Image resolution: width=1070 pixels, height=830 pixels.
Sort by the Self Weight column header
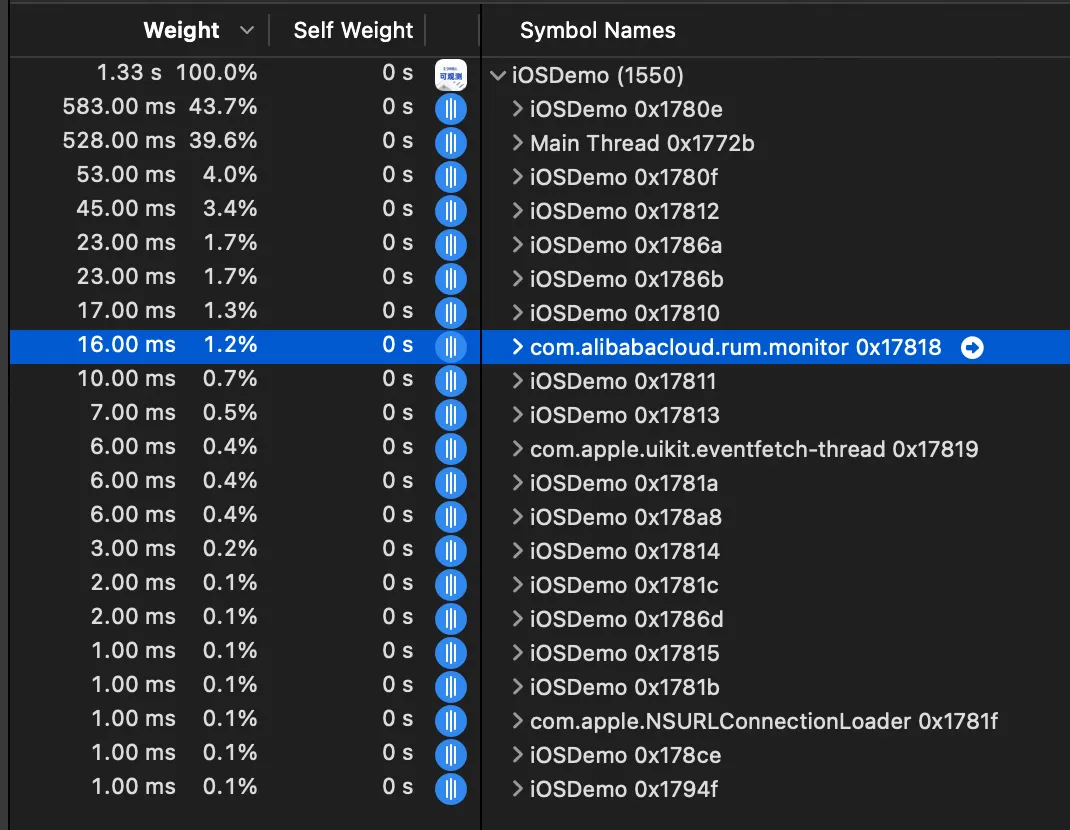click(353, 31)
